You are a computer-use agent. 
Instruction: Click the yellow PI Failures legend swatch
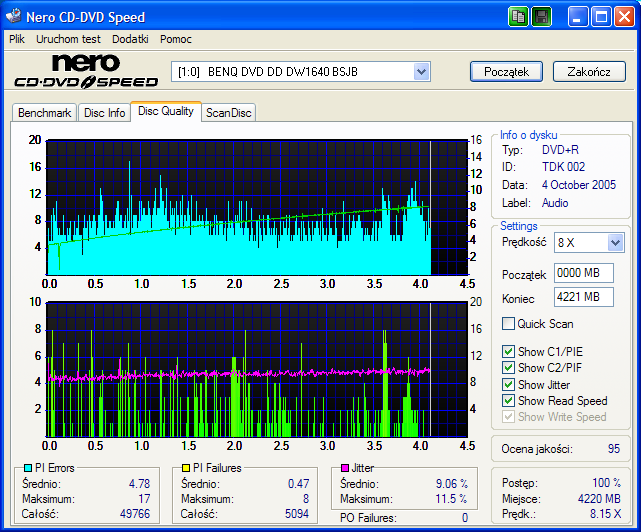click(x=186, y=468)
